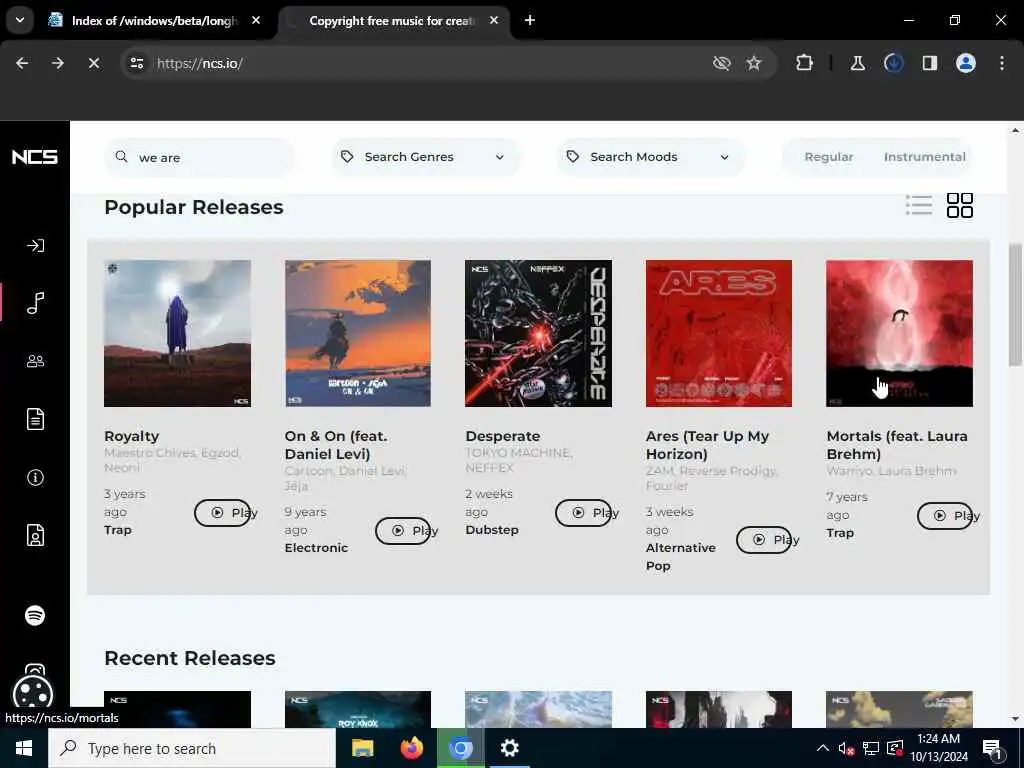Select the music note icon in the sidebar

coord(35,303)
